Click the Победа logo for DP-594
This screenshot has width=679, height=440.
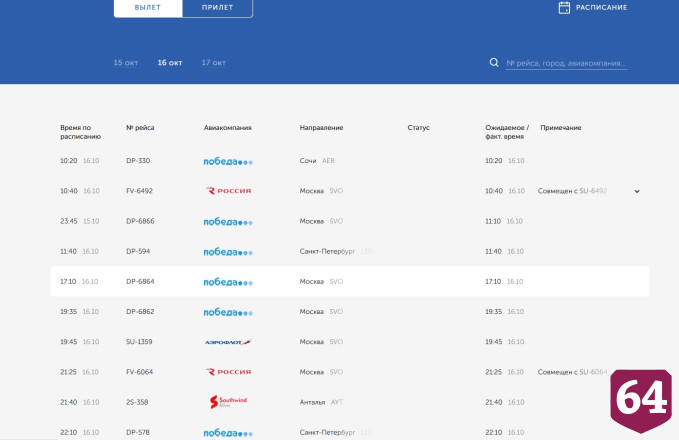click(x=228, y=252)
